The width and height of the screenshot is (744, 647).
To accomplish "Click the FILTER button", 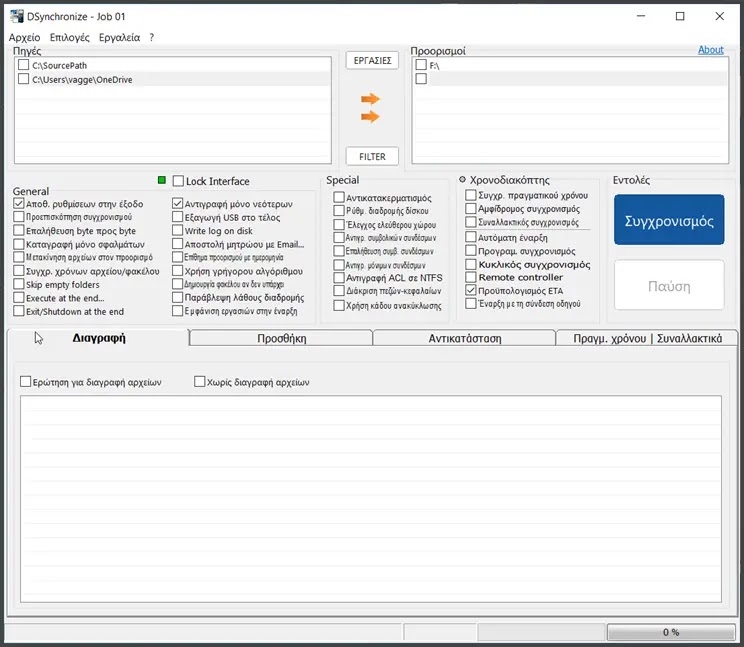I will pos(372,157).
